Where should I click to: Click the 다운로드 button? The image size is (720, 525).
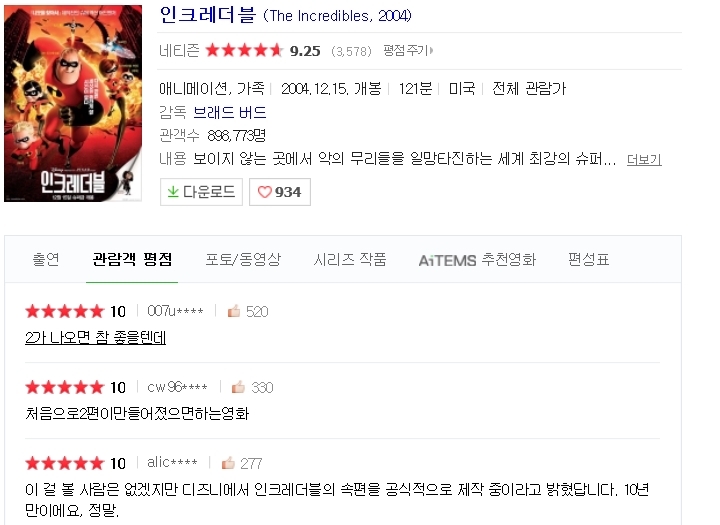coord(201,192)
